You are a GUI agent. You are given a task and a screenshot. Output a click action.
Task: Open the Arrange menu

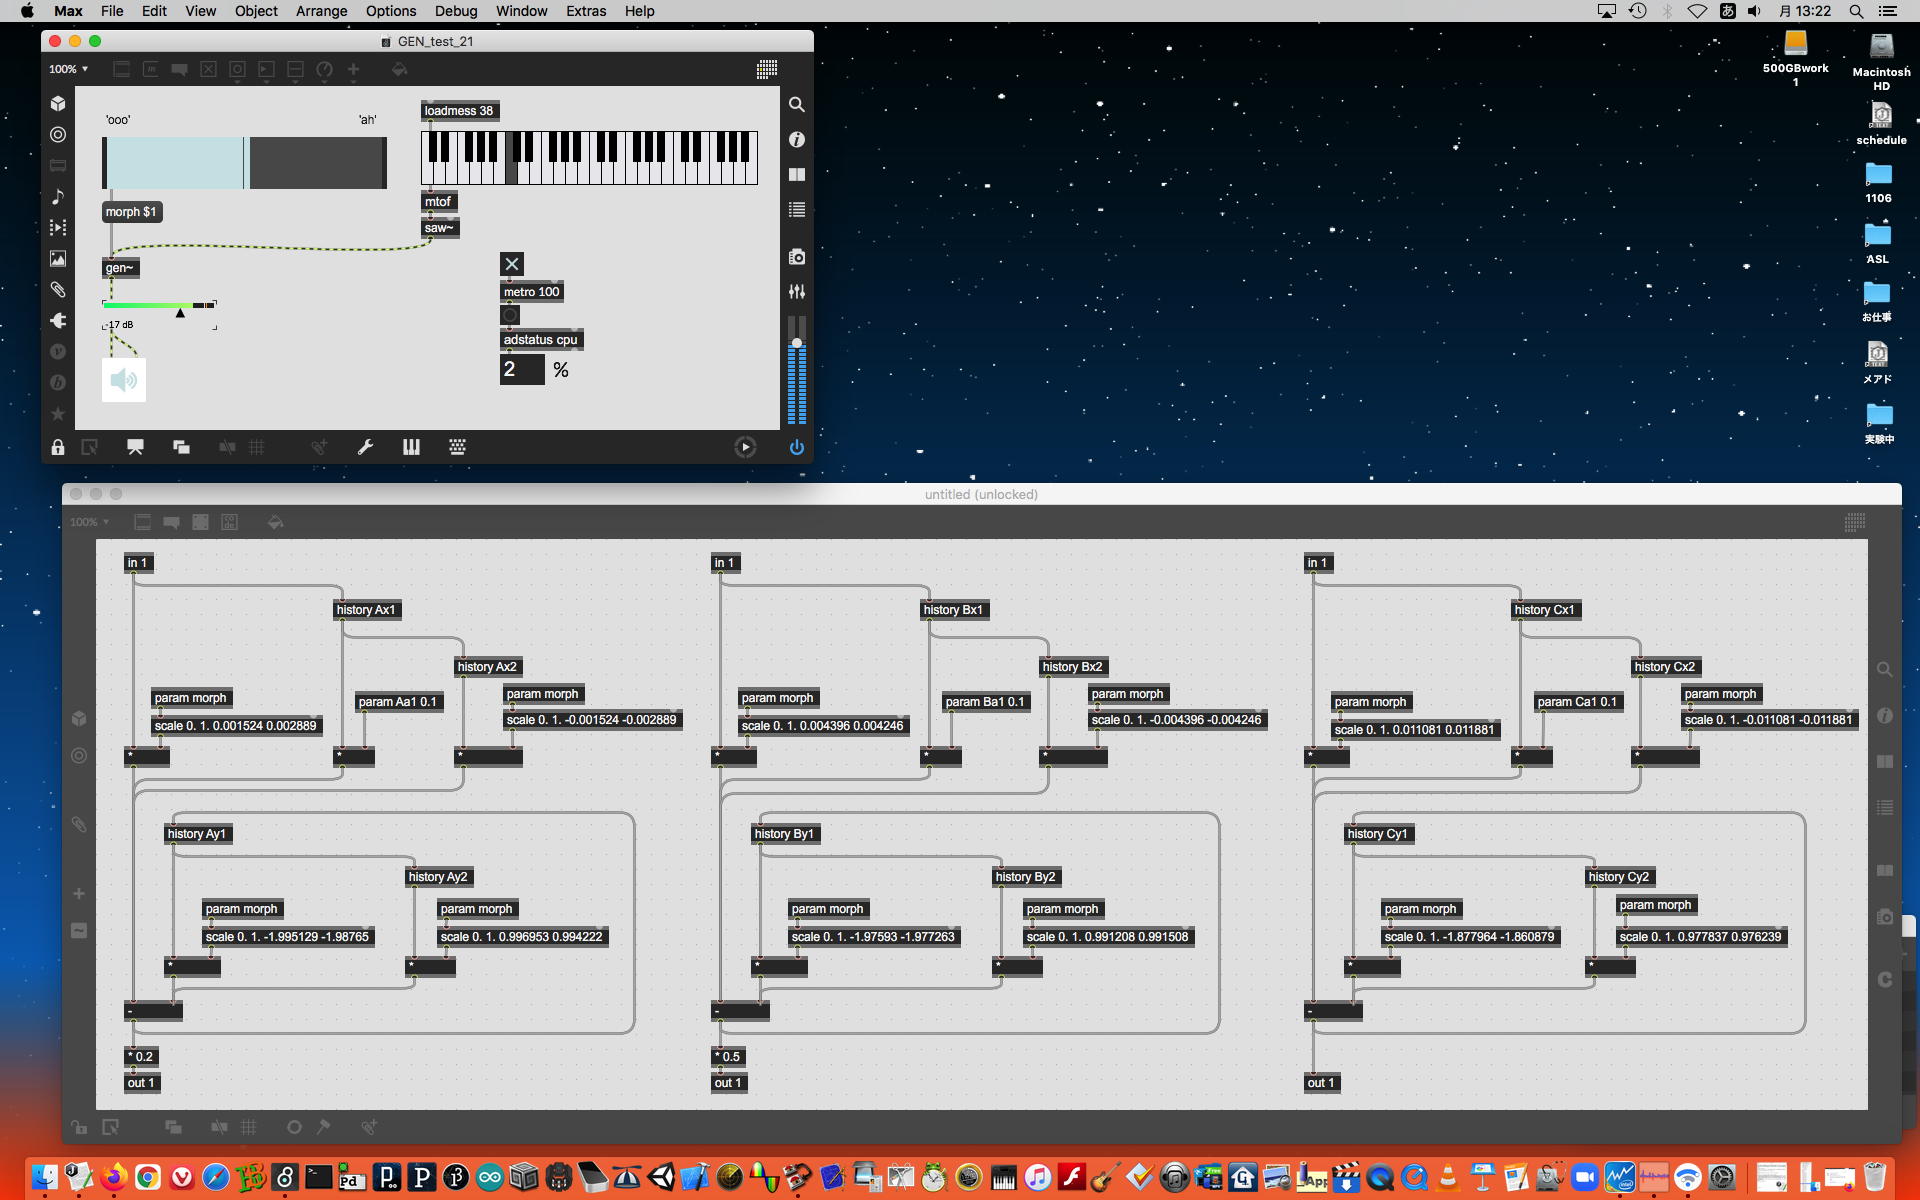tap(321, 11)
